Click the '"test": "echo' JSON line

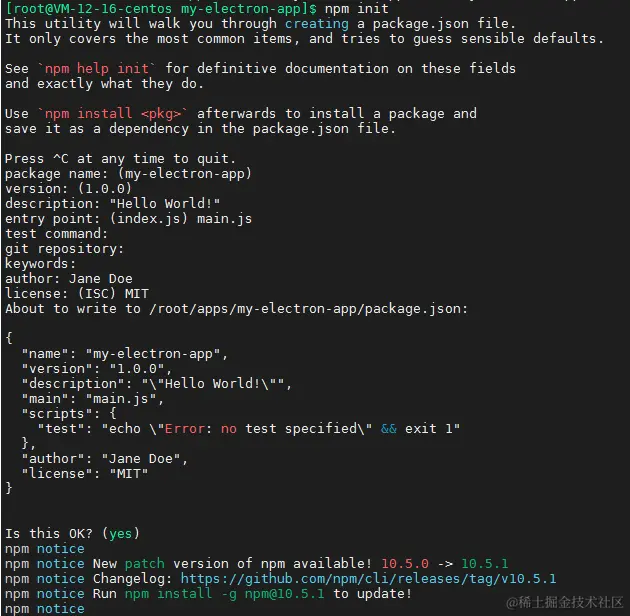tap(249, 428)
